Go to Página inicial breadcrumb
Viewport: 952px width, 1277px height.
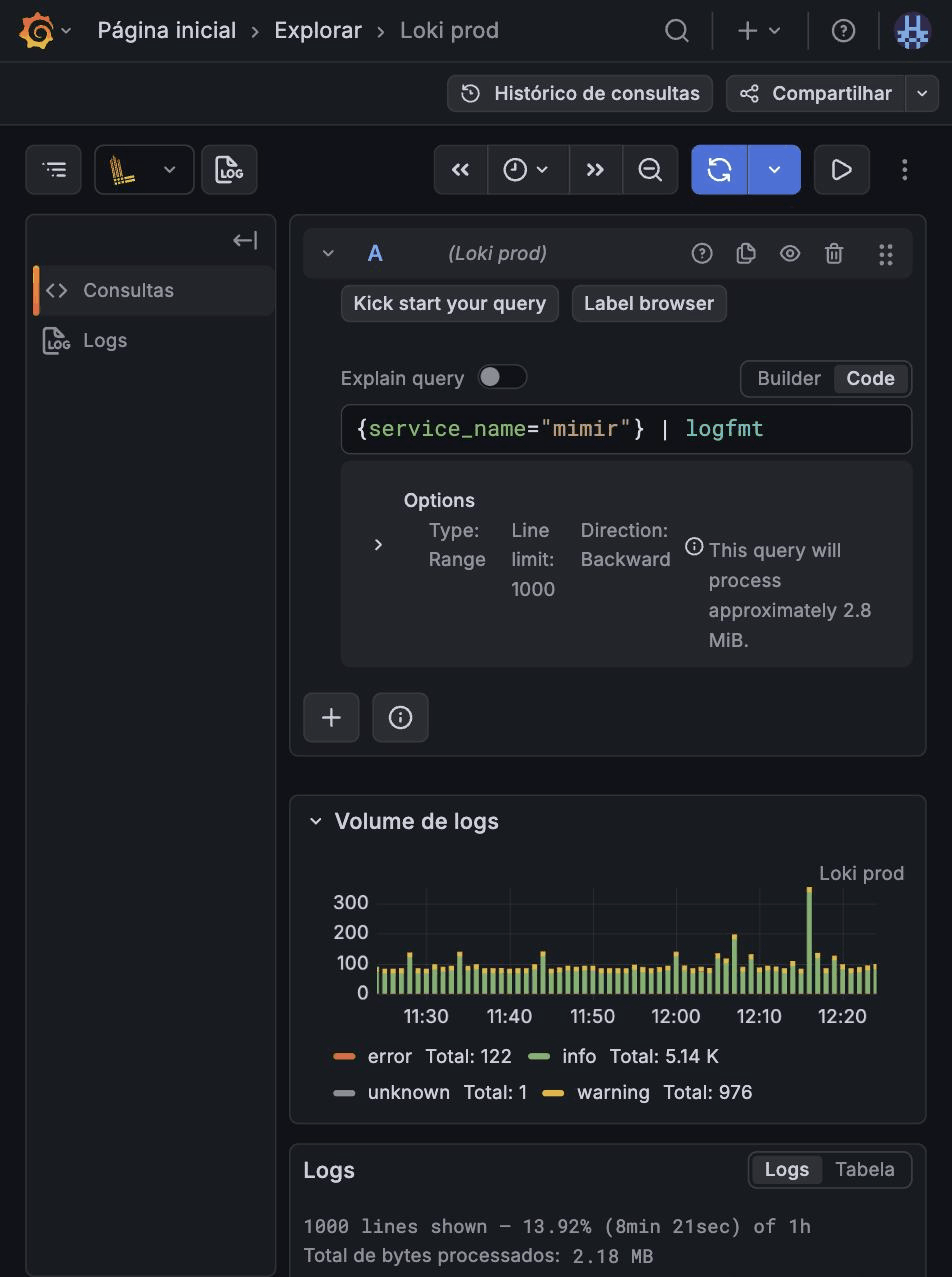point(167,31)
